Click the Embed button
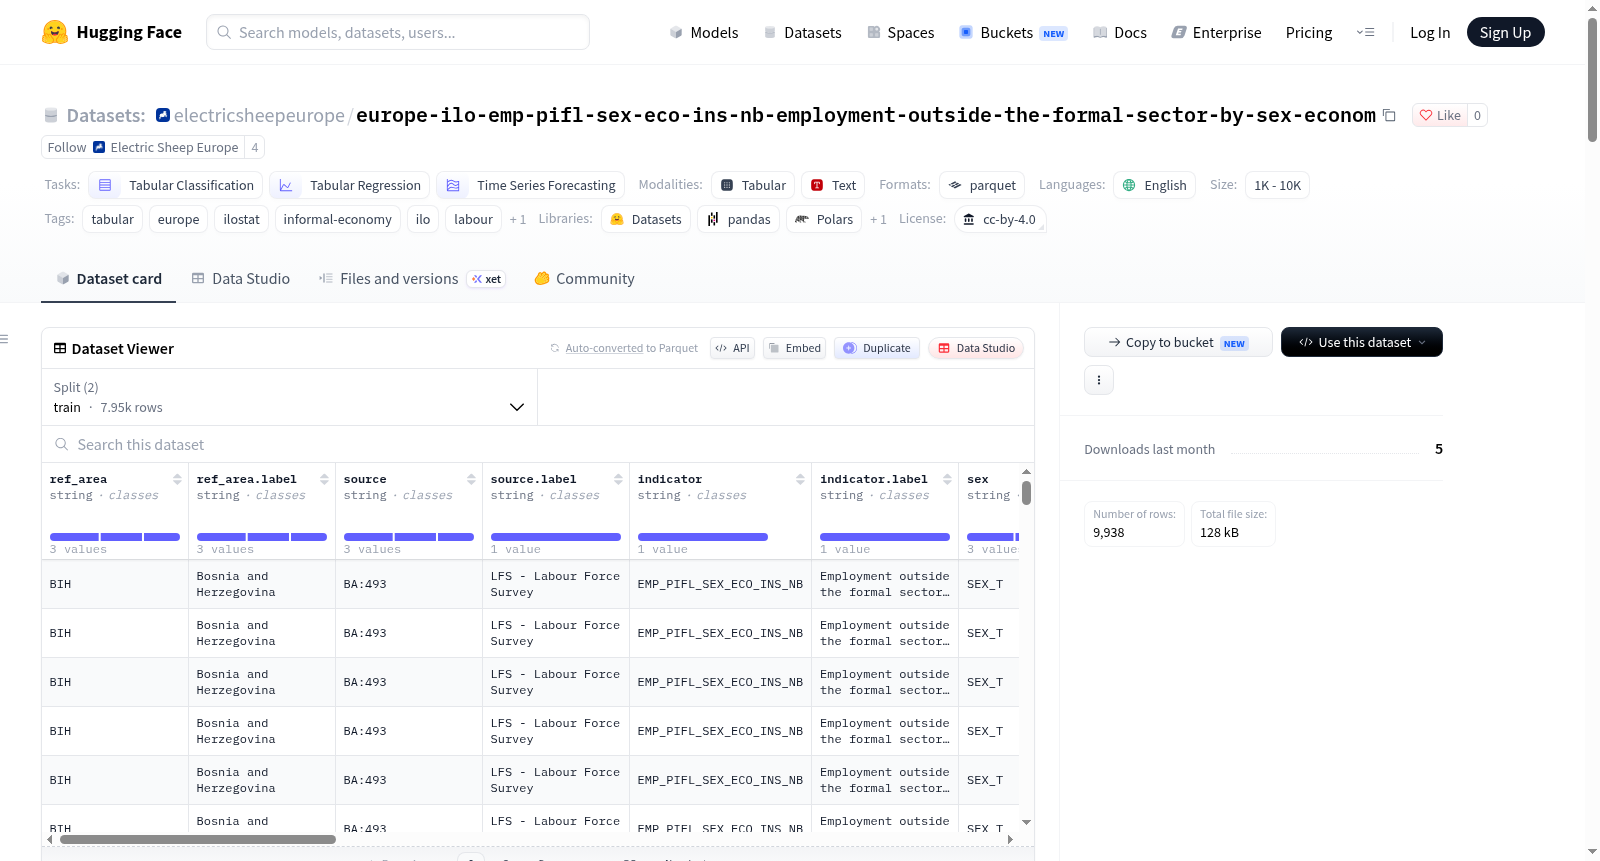The width and height of the screenshot is (1600, 861). click(x=794, y=348)
